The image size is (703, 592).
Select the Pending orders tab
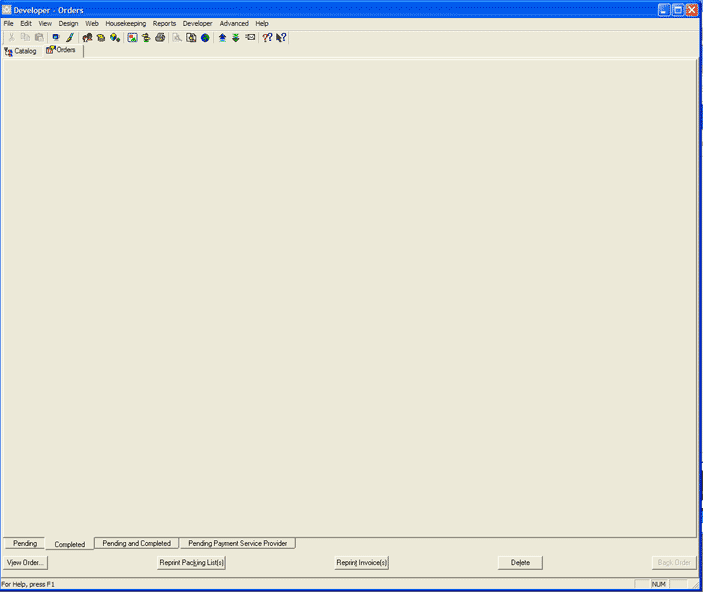(x=25, y=544)
